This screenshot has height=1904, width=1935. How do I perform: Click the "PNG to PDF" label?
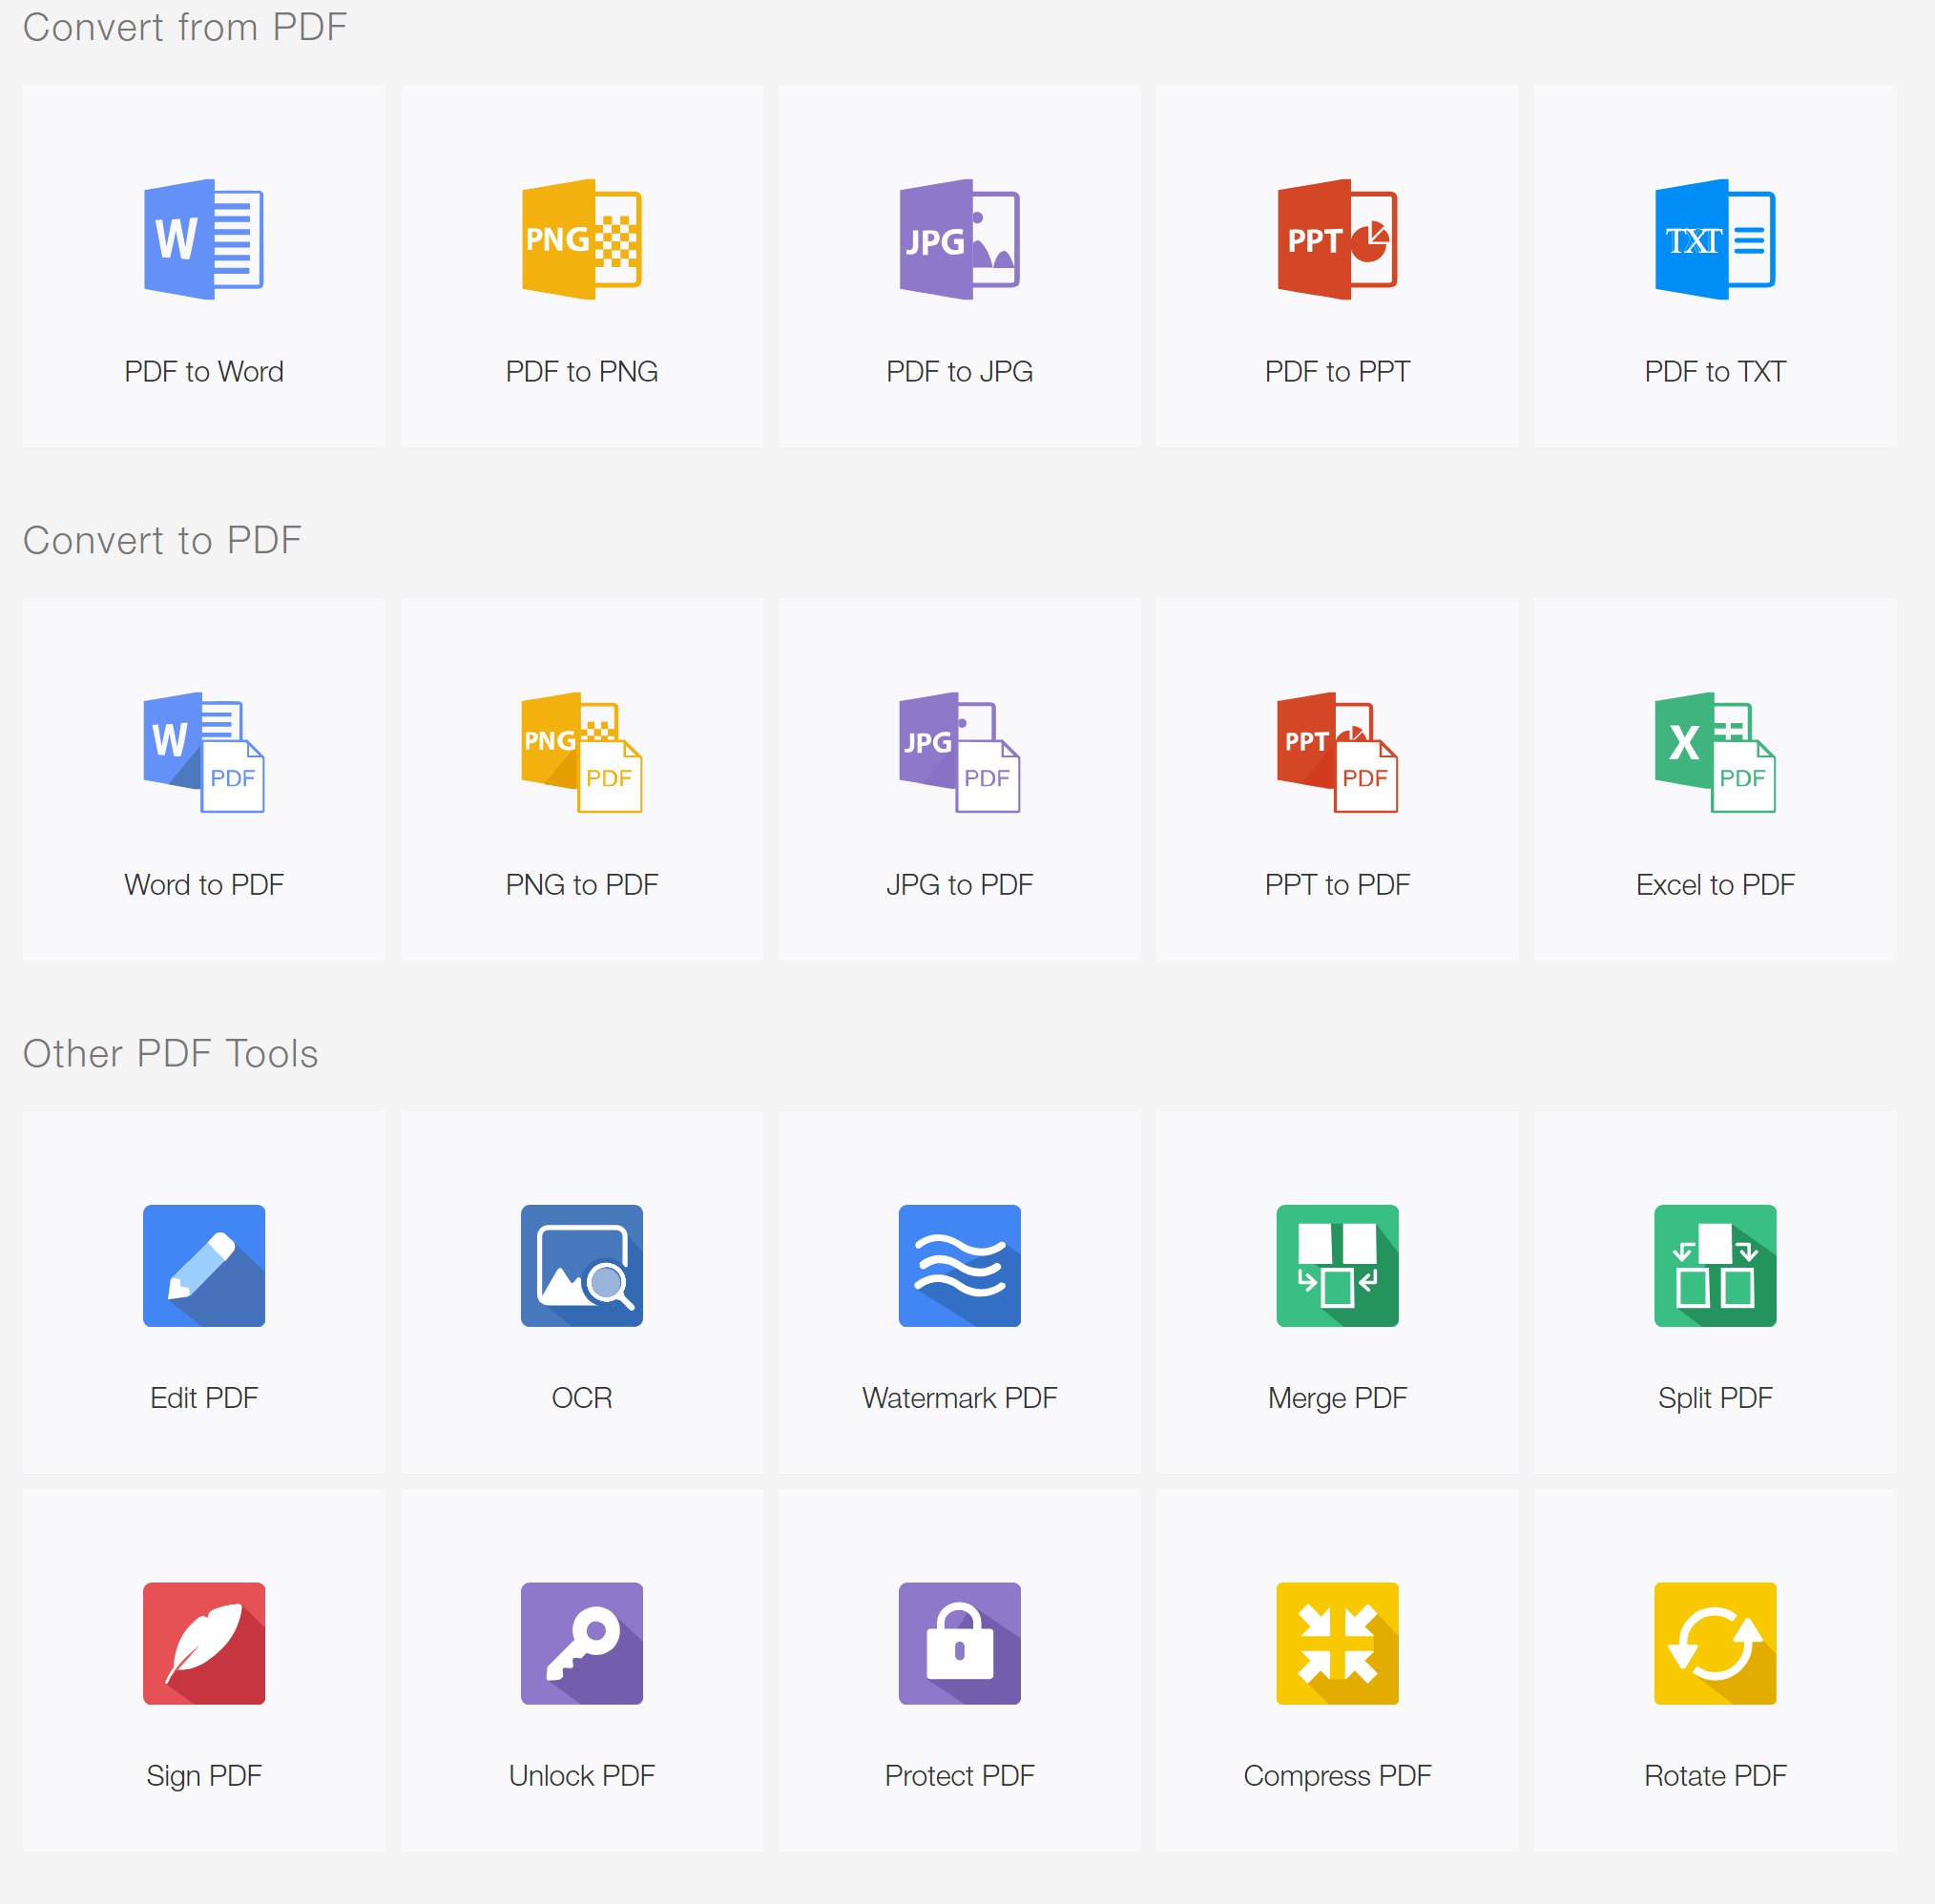[582, 885]
